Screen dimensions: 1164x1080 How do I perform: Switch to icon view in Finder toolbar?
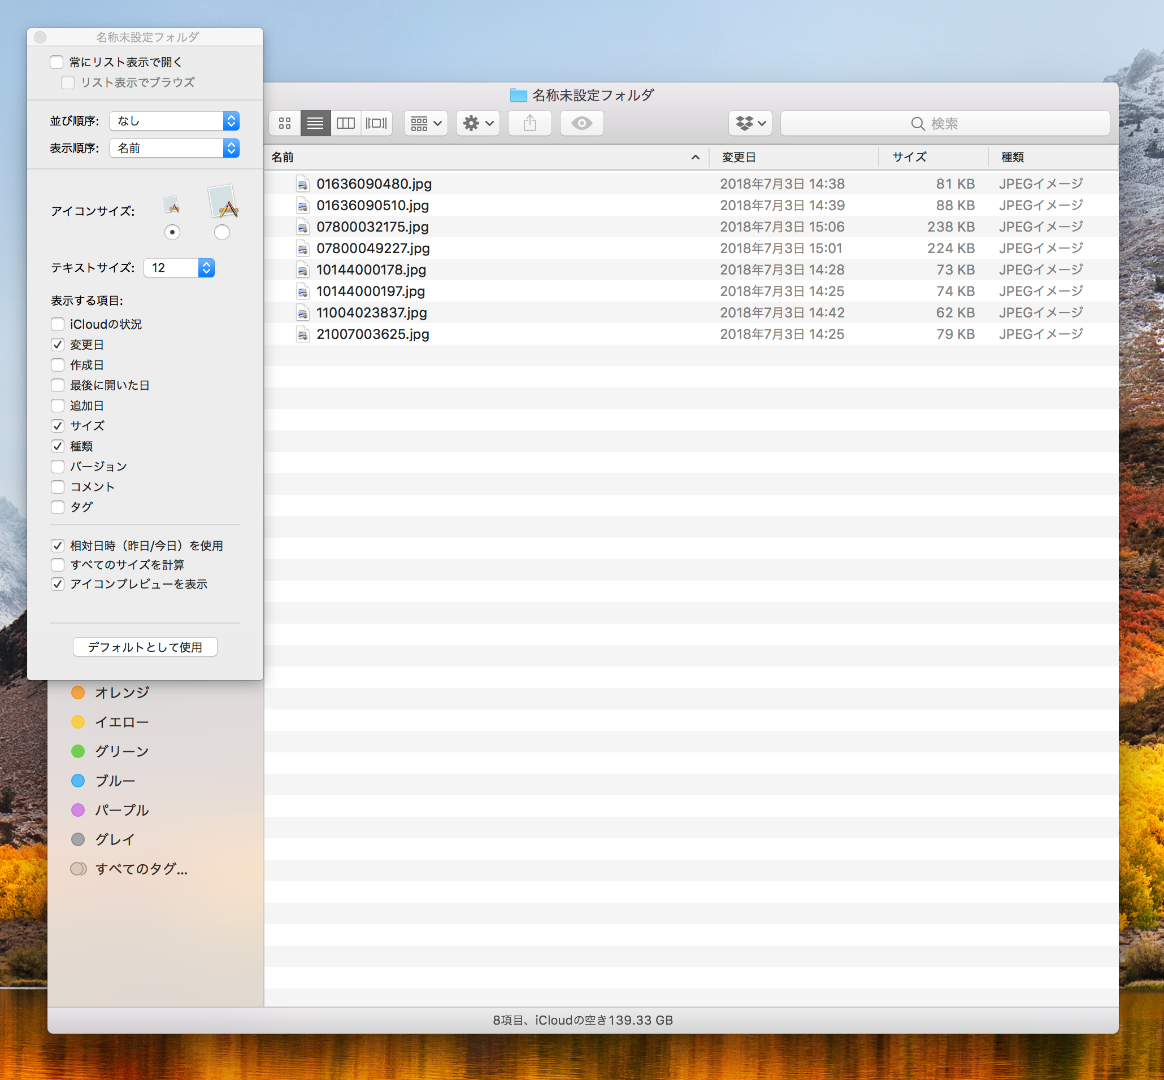285,123
